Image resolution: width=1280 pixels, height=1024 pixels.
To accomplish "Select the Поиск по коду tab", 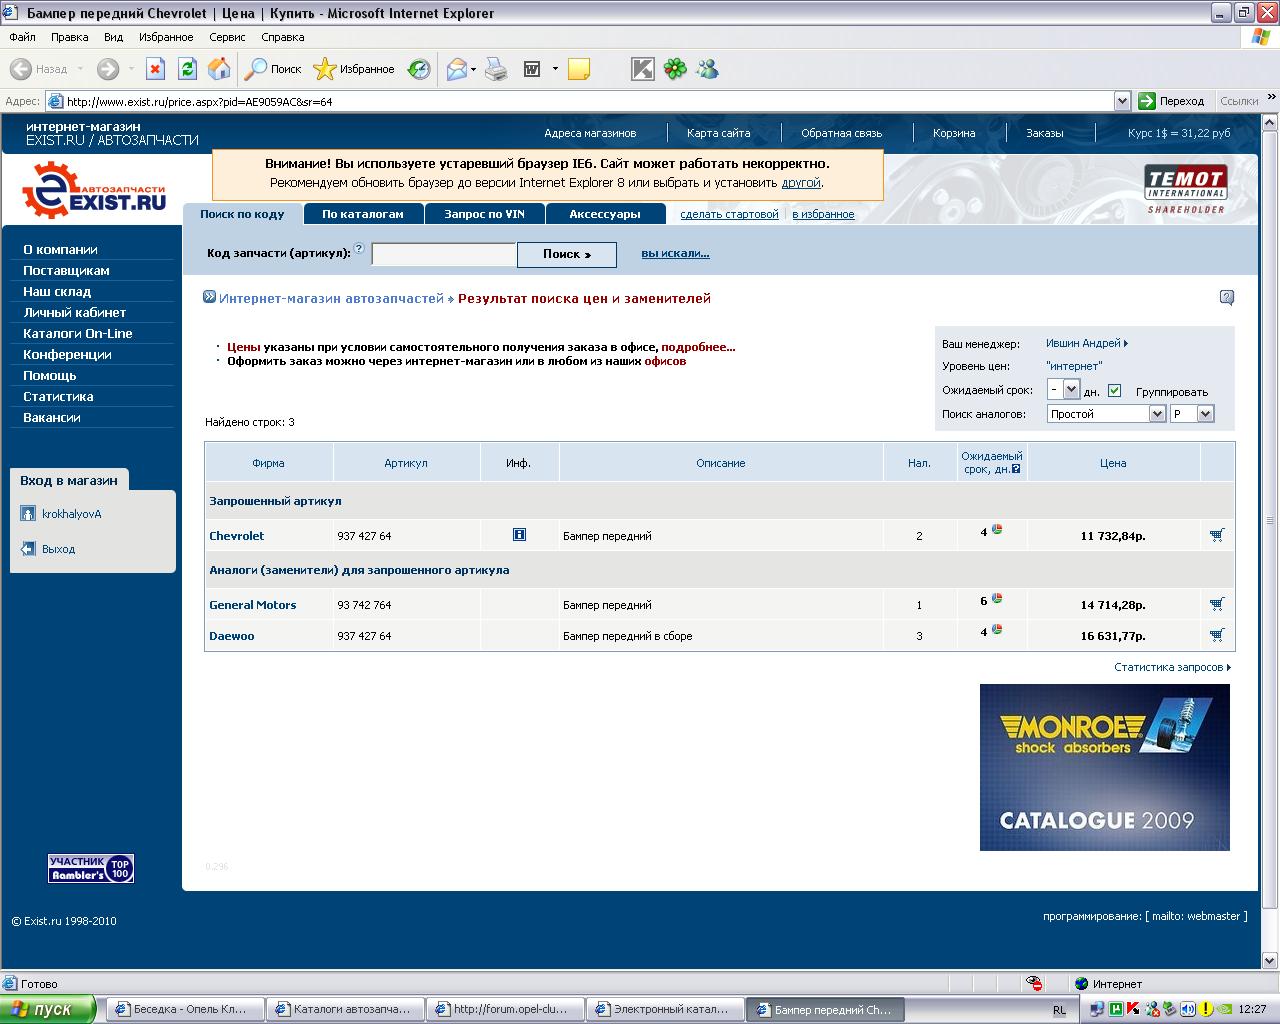I will [242, 214].
